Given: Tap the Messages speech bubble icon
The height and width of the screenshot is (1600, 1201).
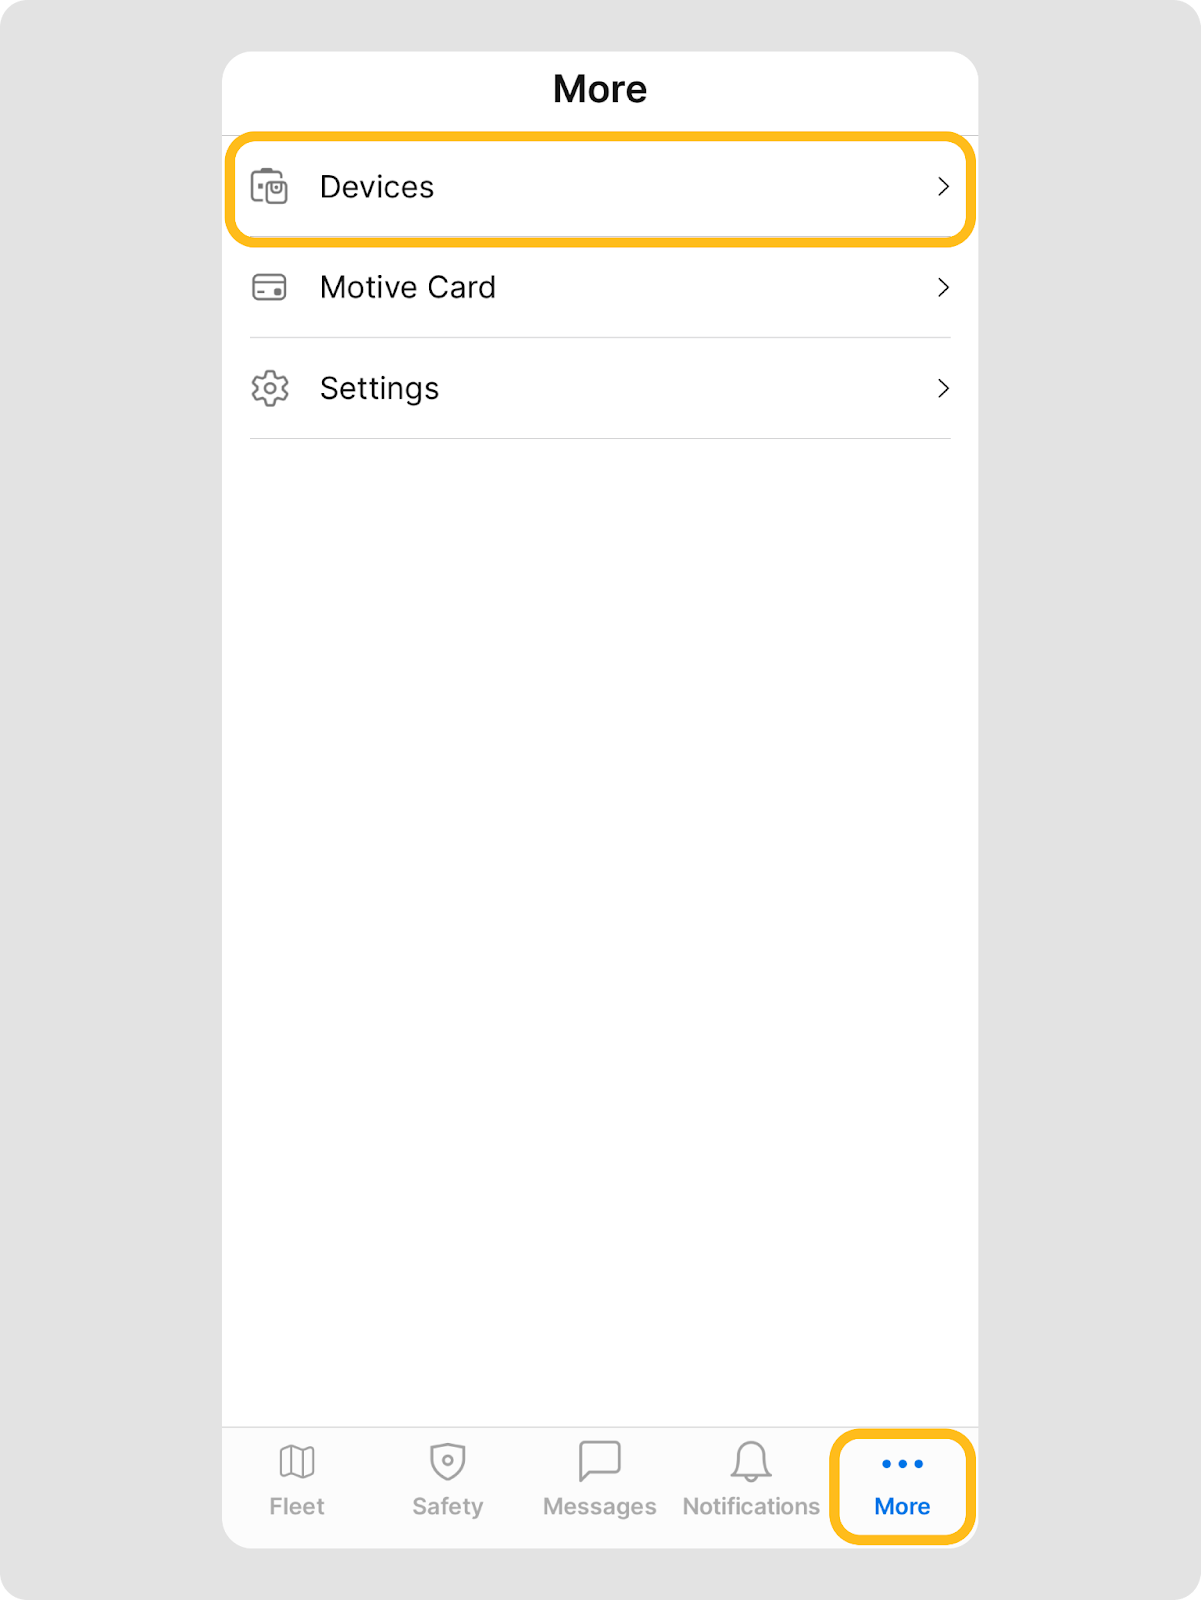Looking at the screenshot, I should [x=600, y=1462].
